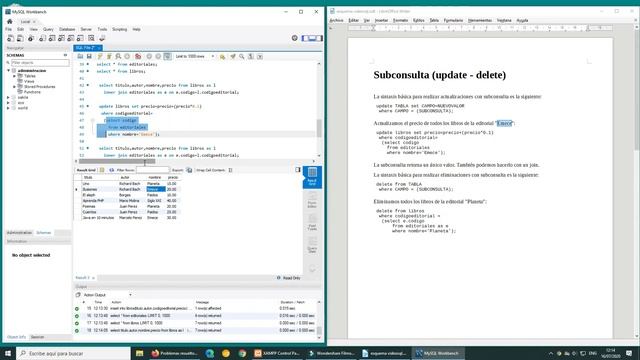Click the Filter objects search field
This screenshot has width=640, height=360.
(x=40, y=62)
